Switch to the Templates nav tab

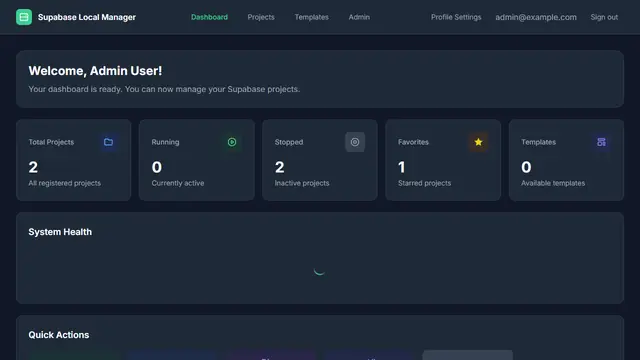click(311, 17)
